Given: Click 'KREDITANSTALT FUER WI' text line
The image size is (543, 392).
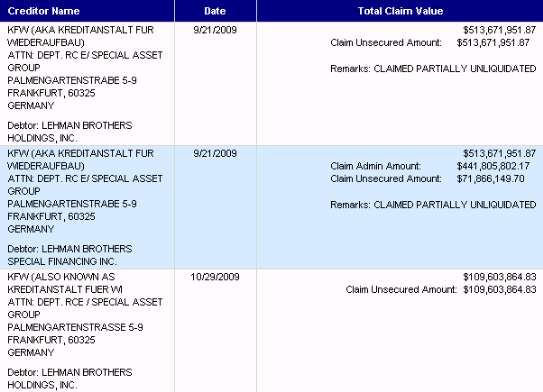Looking at the screenshot, I should tap(65, 289).
